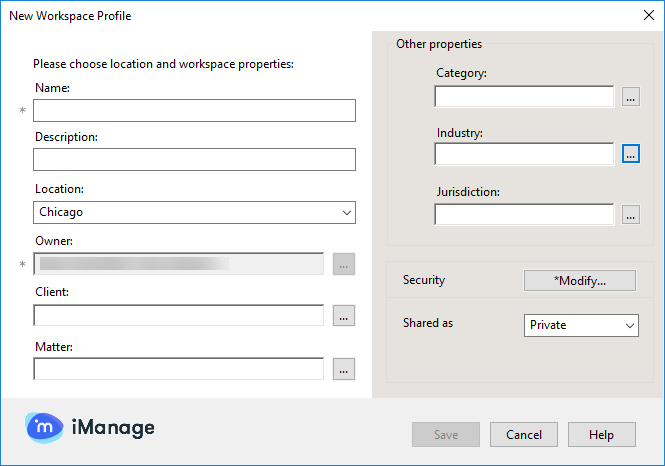Click the iManage logo

point(90,428)
